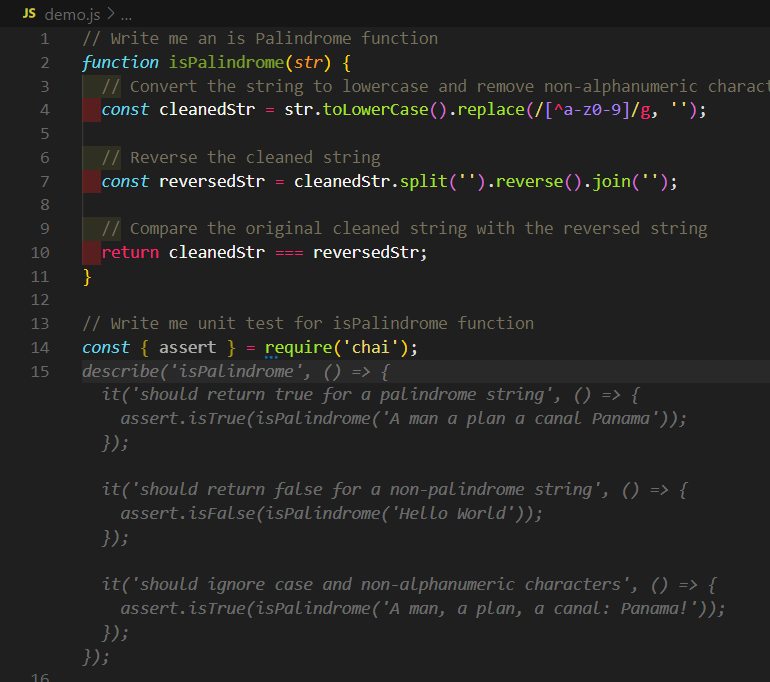The height and width of the screenshot is (682, 770).
Task: Click line number 10 in gutter
Action: [40, 253]
